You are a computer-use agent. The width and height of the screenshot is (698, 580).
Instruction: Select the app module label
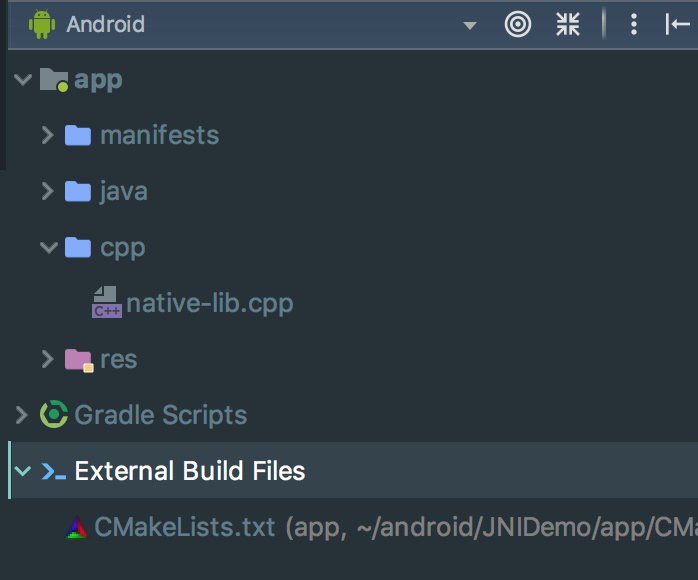(98, 81)
